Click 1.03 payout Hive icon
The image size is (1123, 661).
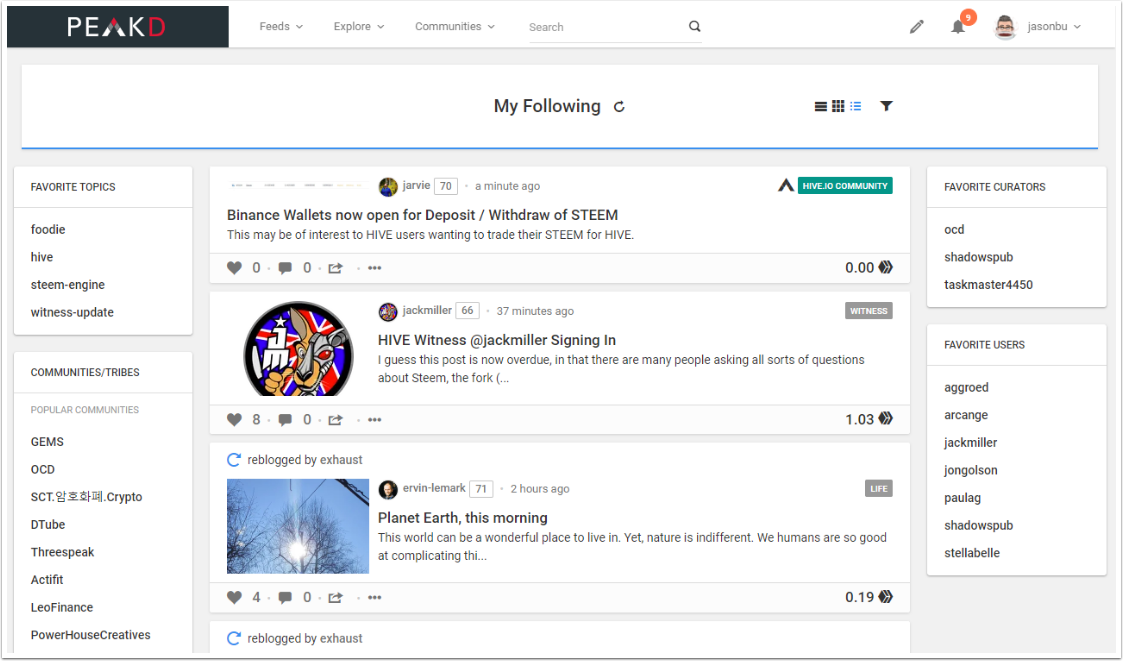pyautogui.click(x=886, y=418)
